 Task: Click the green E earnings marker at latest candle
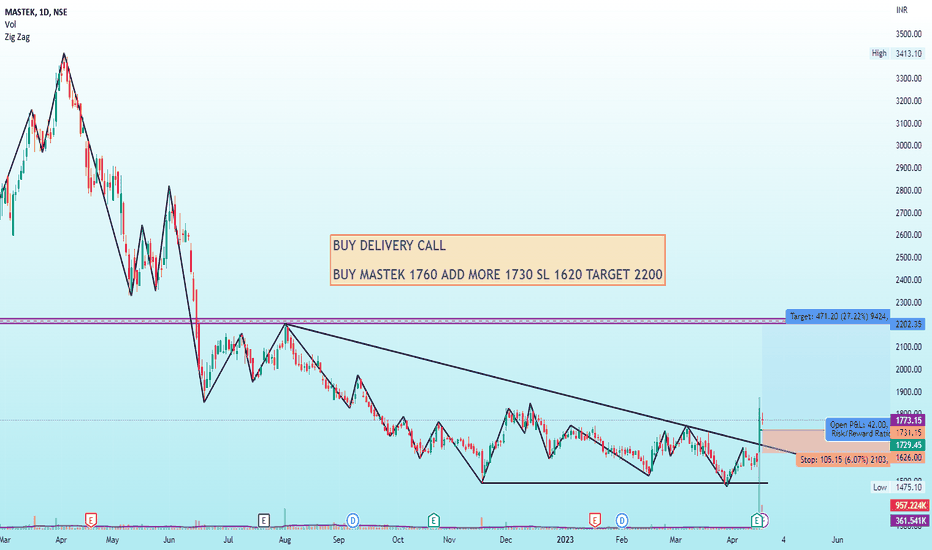[x=757, y=520]
